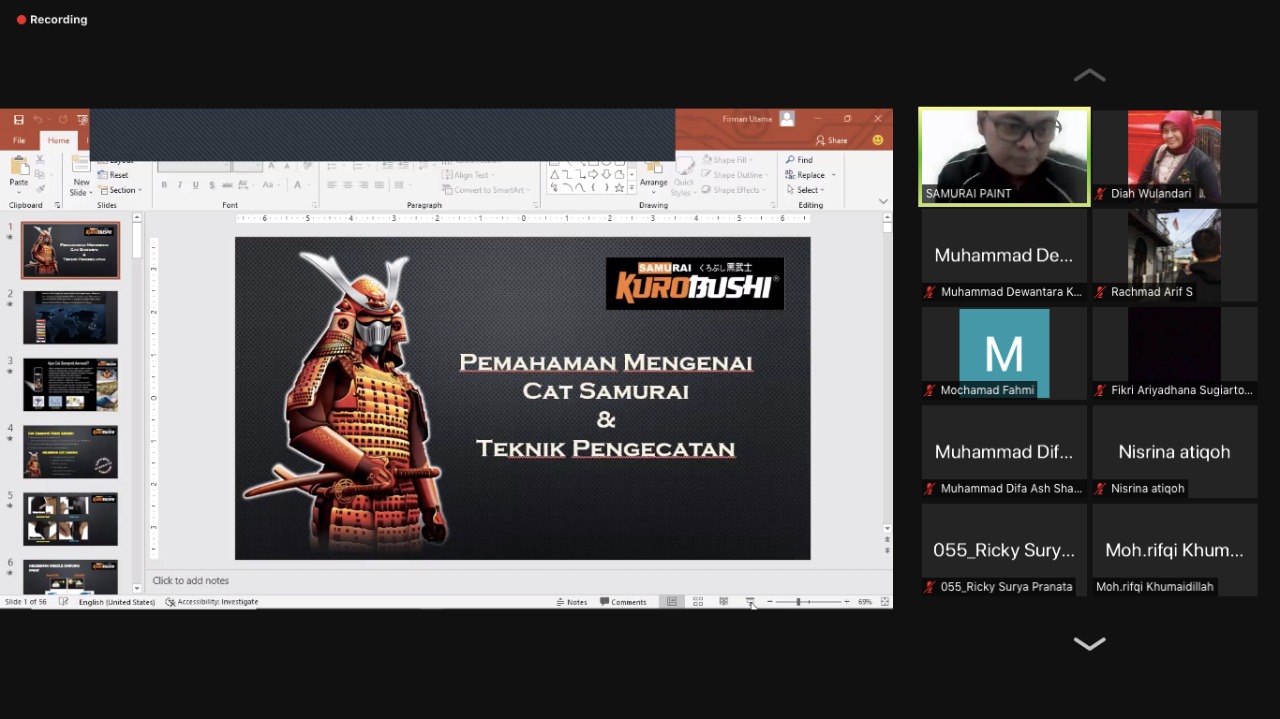Click the smiley feedback icon
Image resolution: width=1280 pixels, height=719 pixels.
point(878,141)
